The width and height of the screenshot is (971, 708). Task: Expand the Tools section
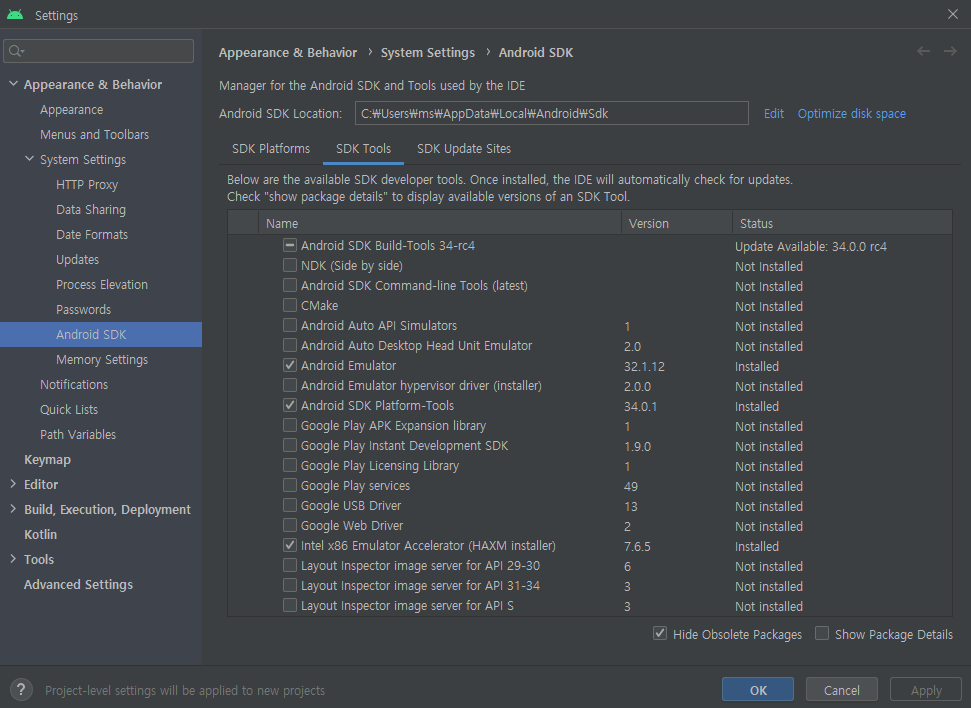point(13,559)
